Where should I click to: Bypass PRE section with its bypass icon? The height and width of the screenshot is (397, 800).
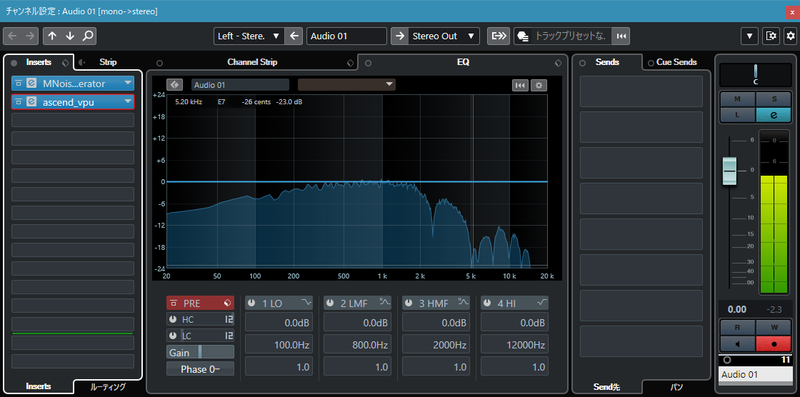(174, 303)
